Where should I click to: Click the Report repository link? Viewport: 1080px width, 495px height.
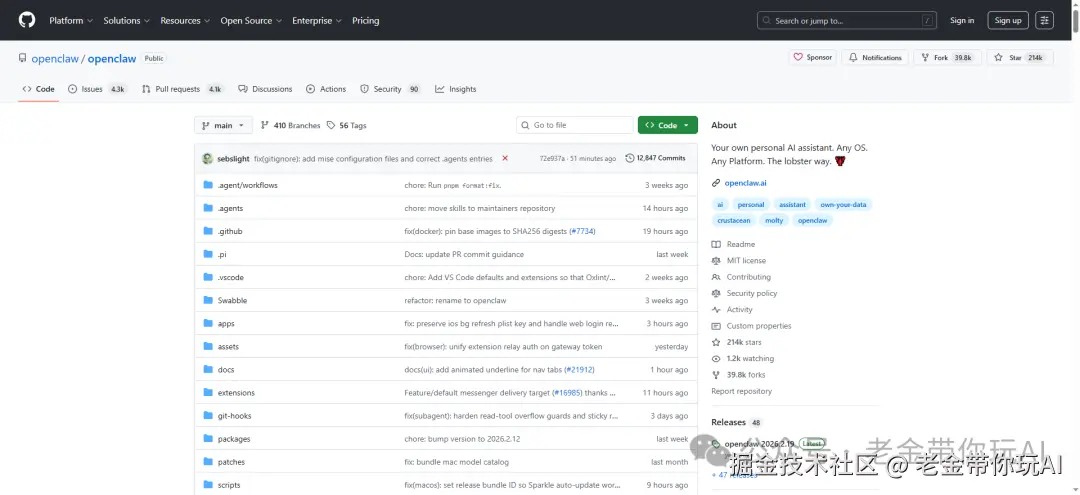tap(741, 391)
